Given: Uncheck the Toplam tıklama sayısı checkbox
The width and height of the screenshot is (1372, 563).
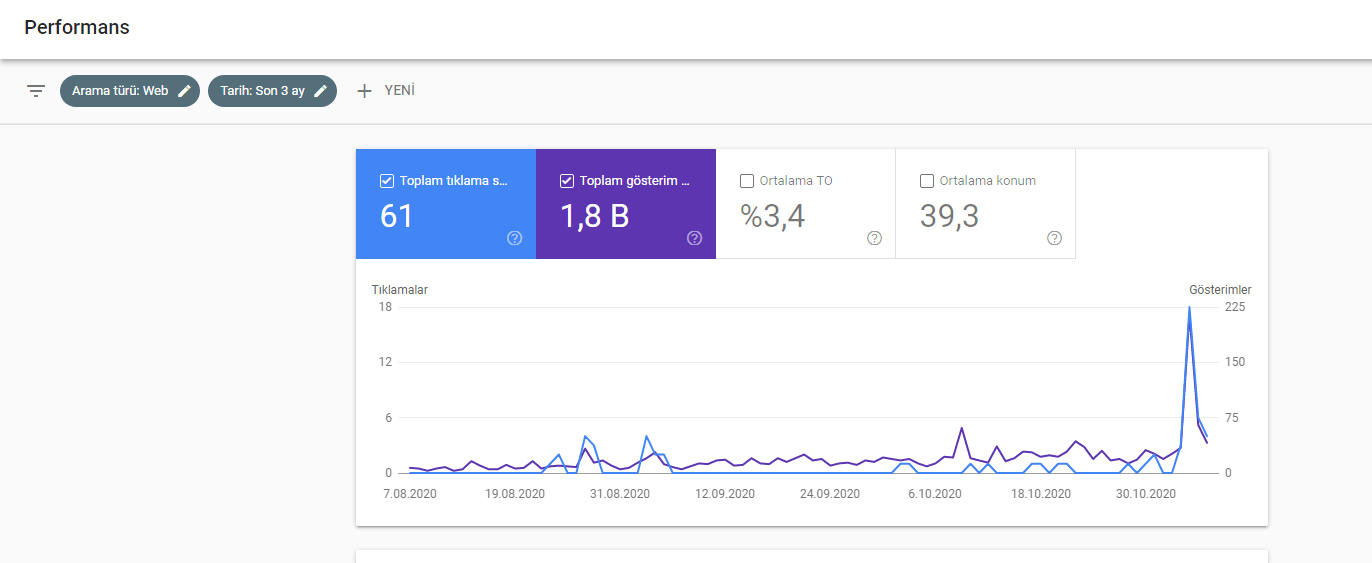Looking at the screenshot, I should click(x=386, y=181).
